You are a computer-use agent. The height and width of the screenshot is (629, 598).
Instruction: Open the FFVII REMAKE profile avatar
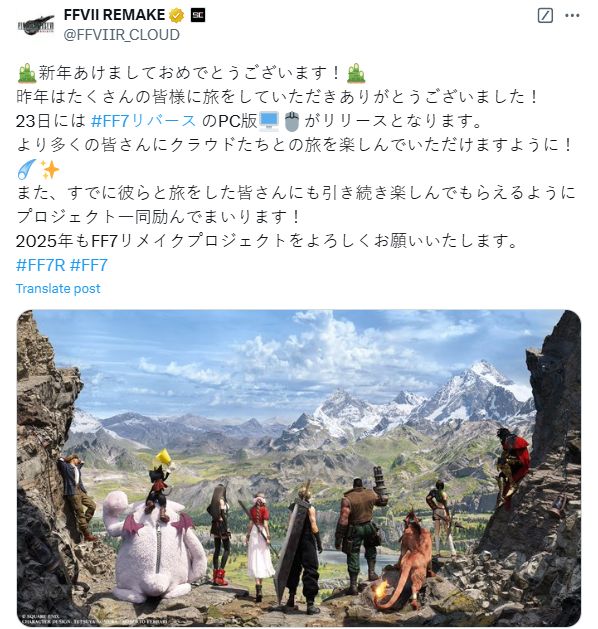point(36,25)
